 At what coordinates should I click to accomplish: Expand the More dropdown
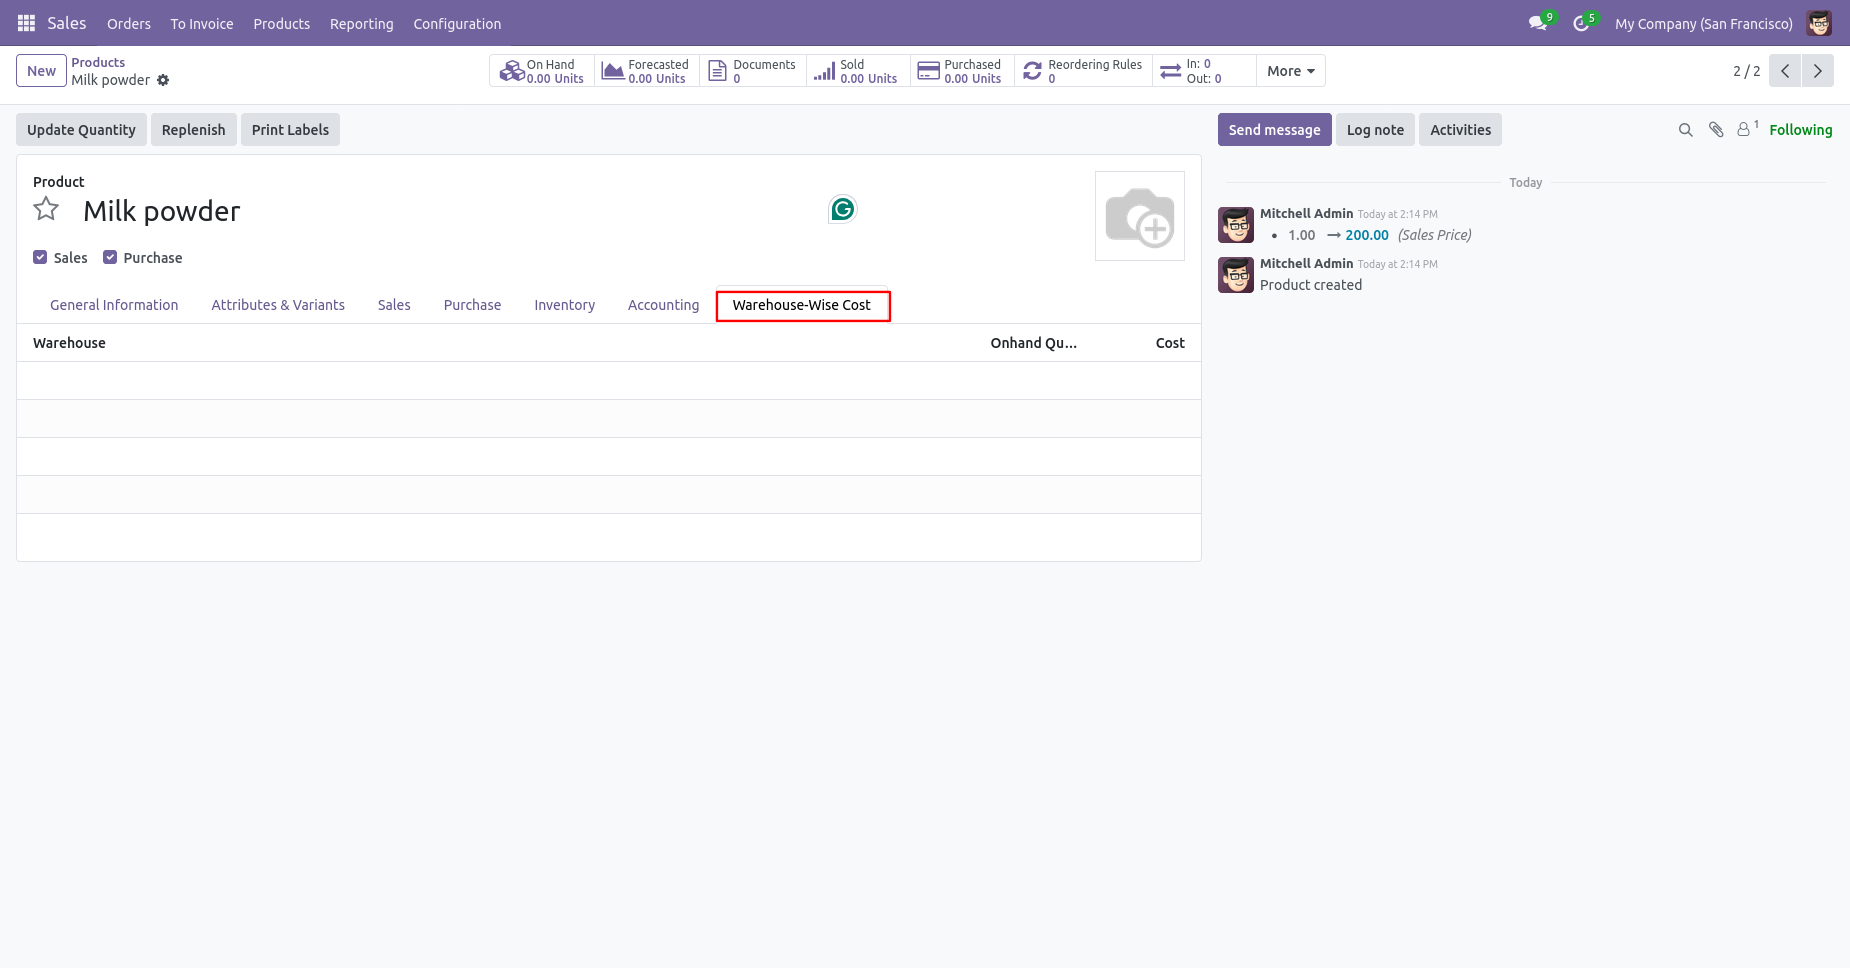(1291, 71)
